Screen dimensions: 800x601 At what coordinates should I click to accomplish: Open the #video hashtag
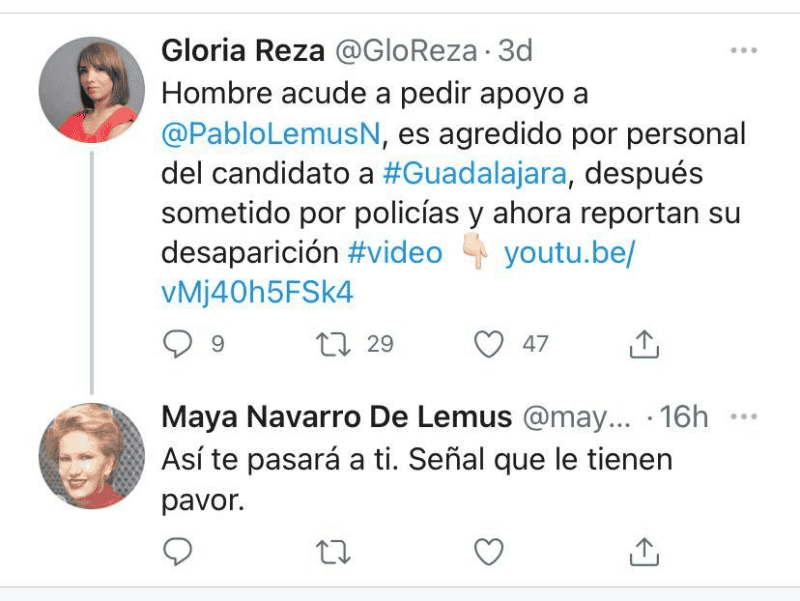coord(395,253)
